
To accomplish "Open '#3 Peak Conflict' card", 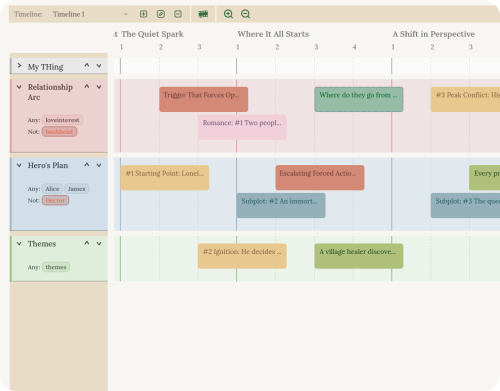I will coord(465,99).
